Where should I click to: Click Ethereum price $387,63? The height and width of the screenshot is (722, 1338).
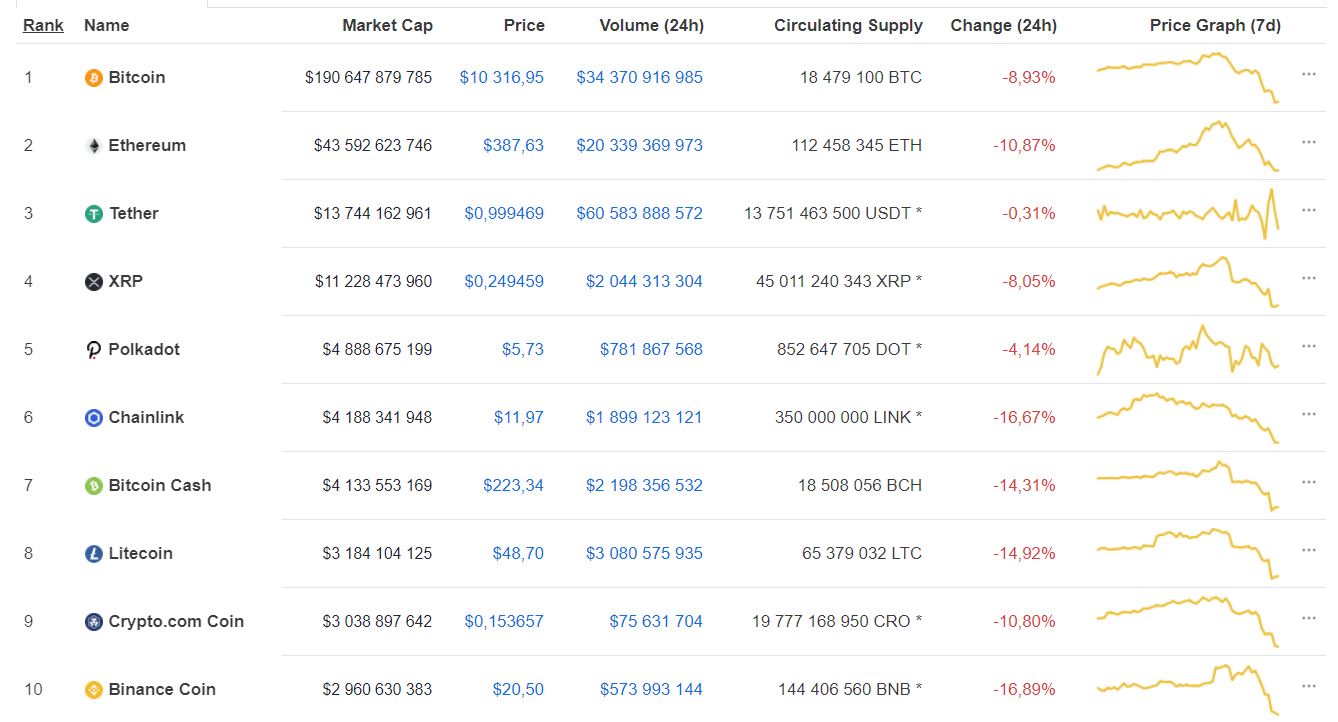point(513,145)
